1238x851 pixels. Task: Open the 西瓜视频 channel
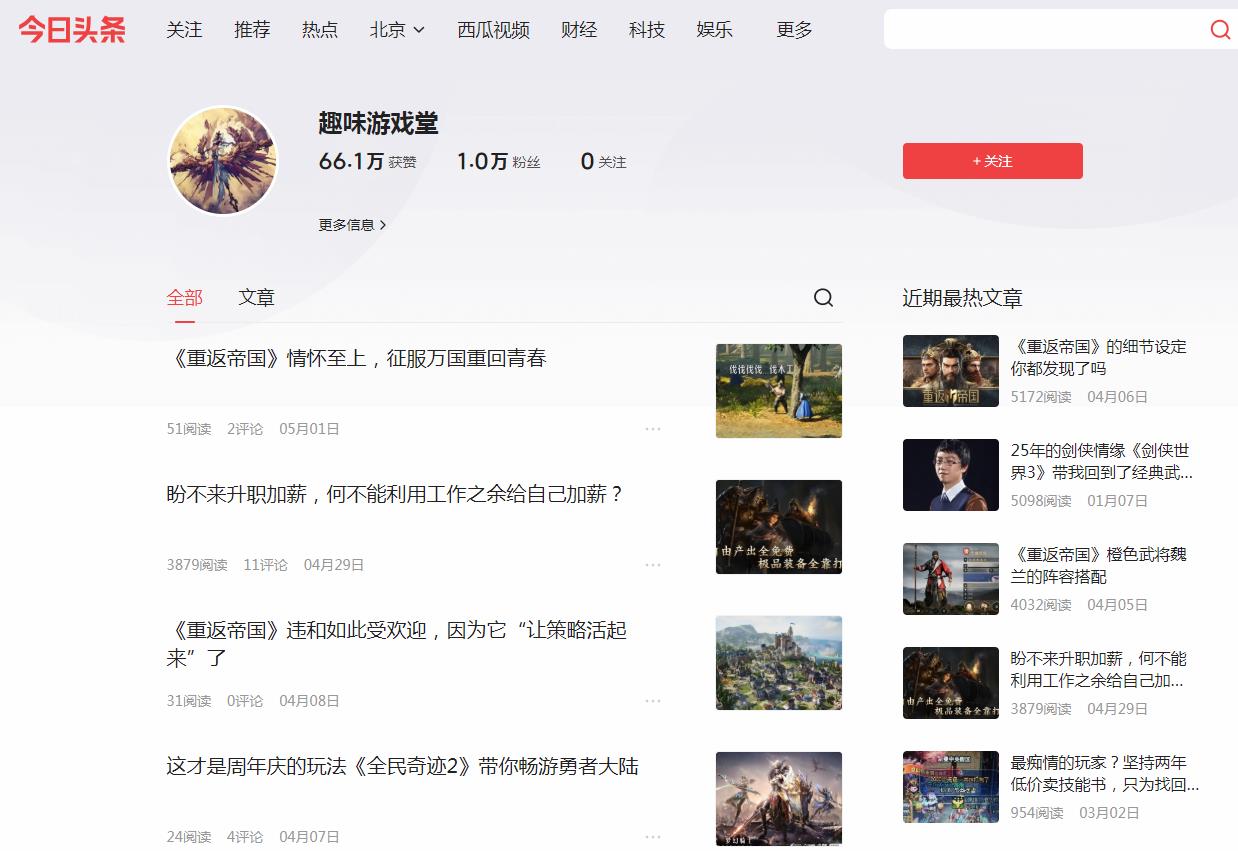[493, 30]
